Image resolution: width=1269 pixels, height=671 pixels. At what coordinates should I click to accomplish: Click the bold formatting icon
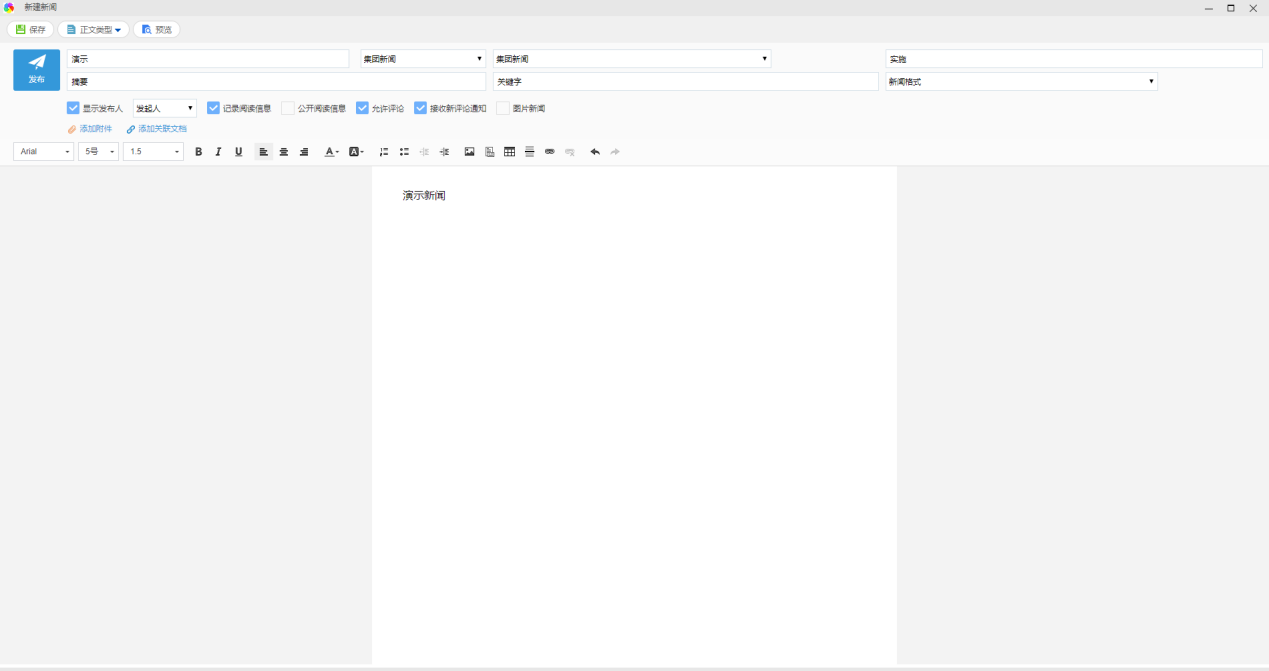click(x=198, y=152)
